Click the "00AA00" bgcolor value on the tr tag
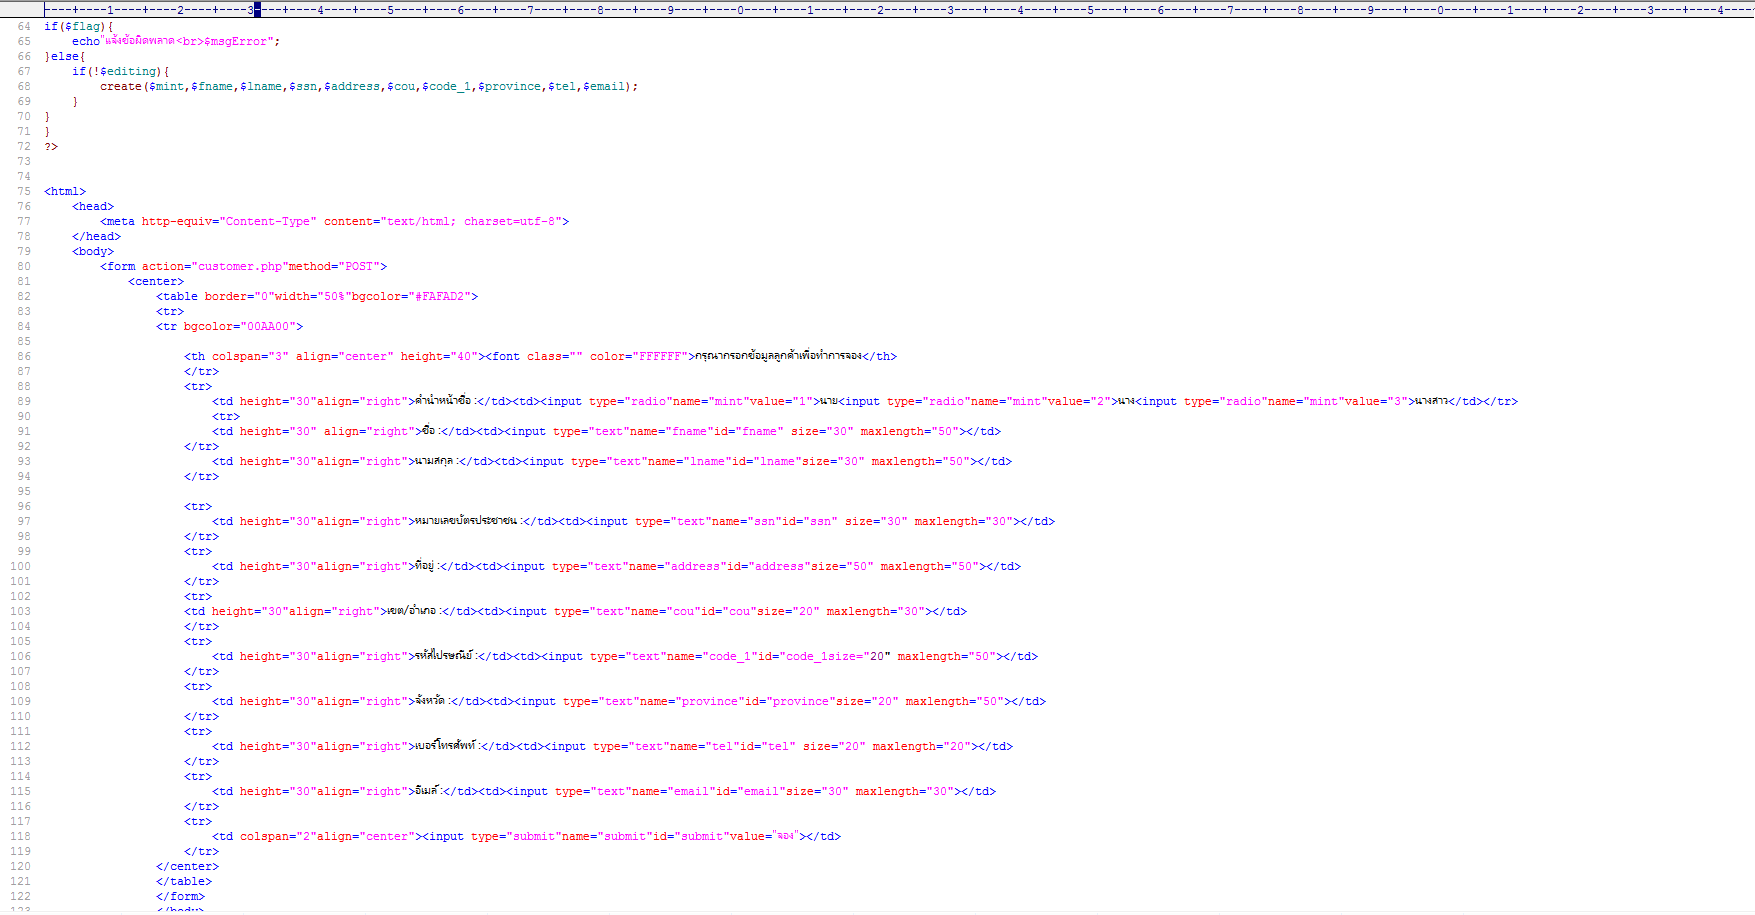 (268, 327)
